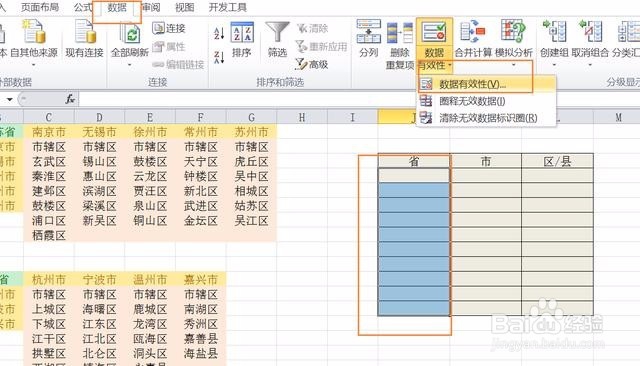Click the fx insert function button
Screen dimensions: 640x366
(70, 99)
